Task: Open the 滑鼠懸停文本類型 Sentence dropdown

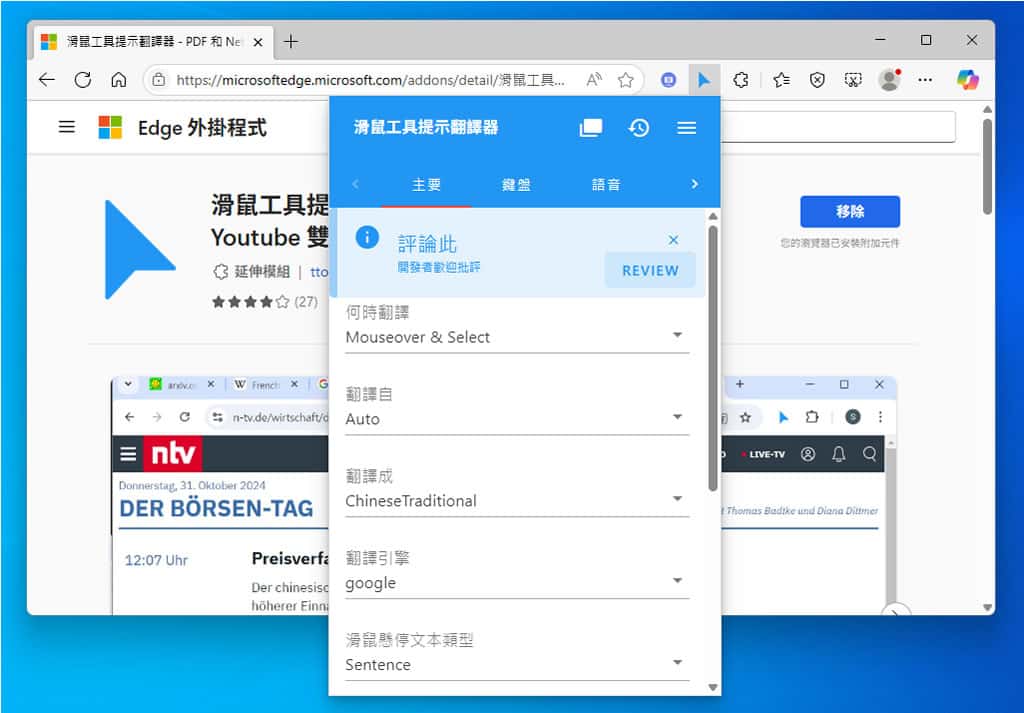Action: (x=517, y=664)
